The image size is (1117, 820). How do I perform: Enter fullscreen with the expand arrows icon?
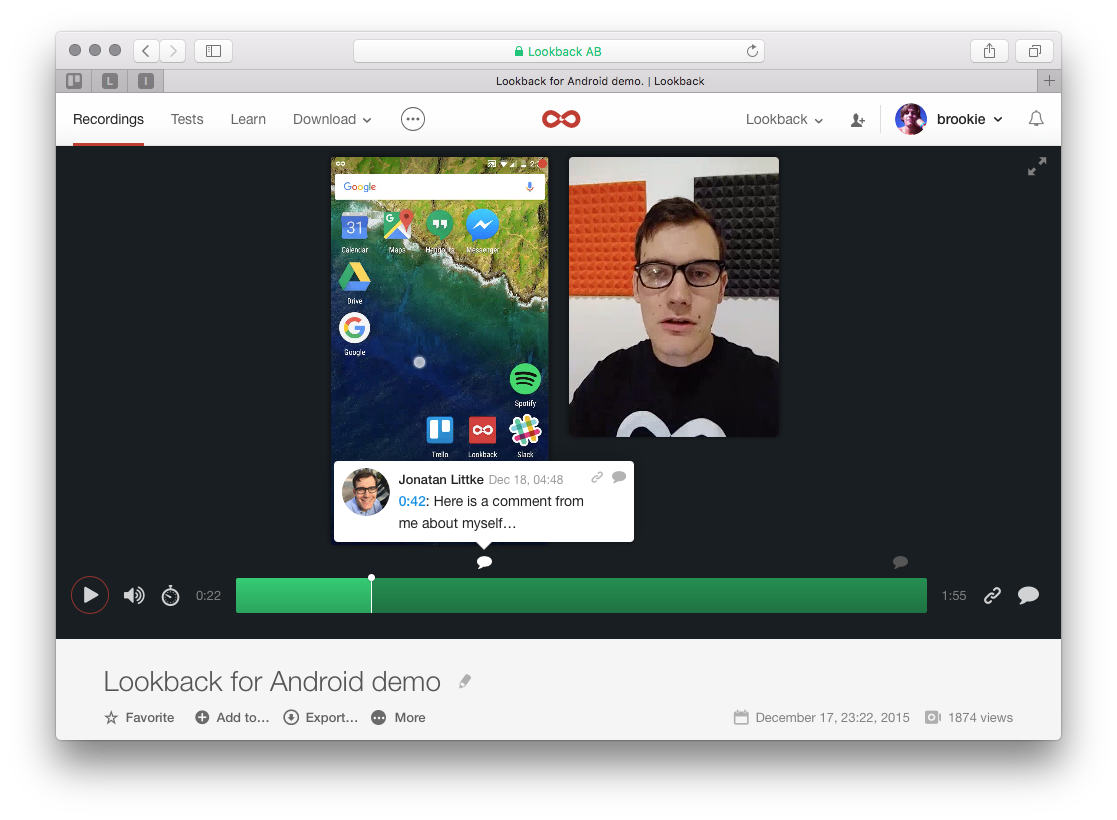1037,167
